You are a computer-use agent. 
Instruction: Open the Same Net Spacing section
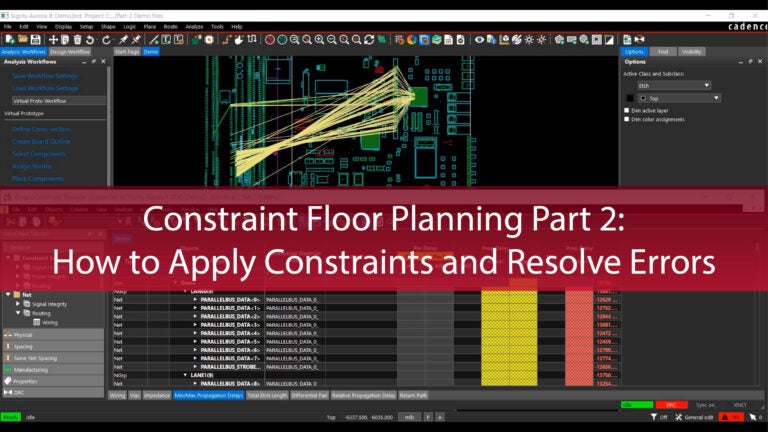click(x=53, y=359)
